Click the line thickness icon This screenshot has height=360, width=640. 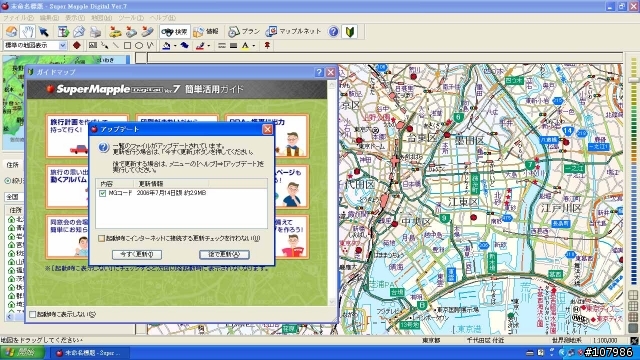click(233, 45)
